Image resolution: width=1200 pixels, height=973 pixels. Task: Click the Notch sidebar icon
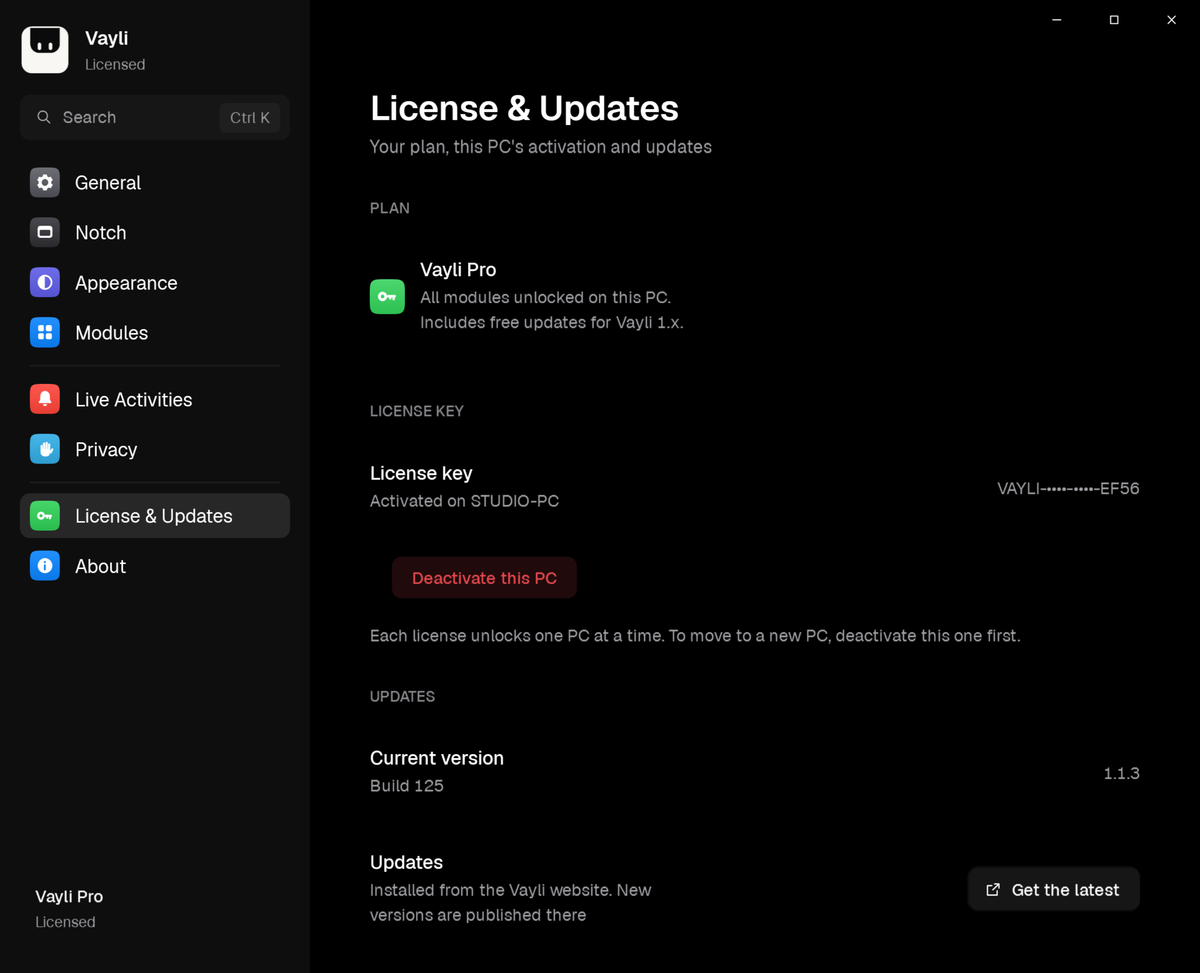[x=45, y=232]
